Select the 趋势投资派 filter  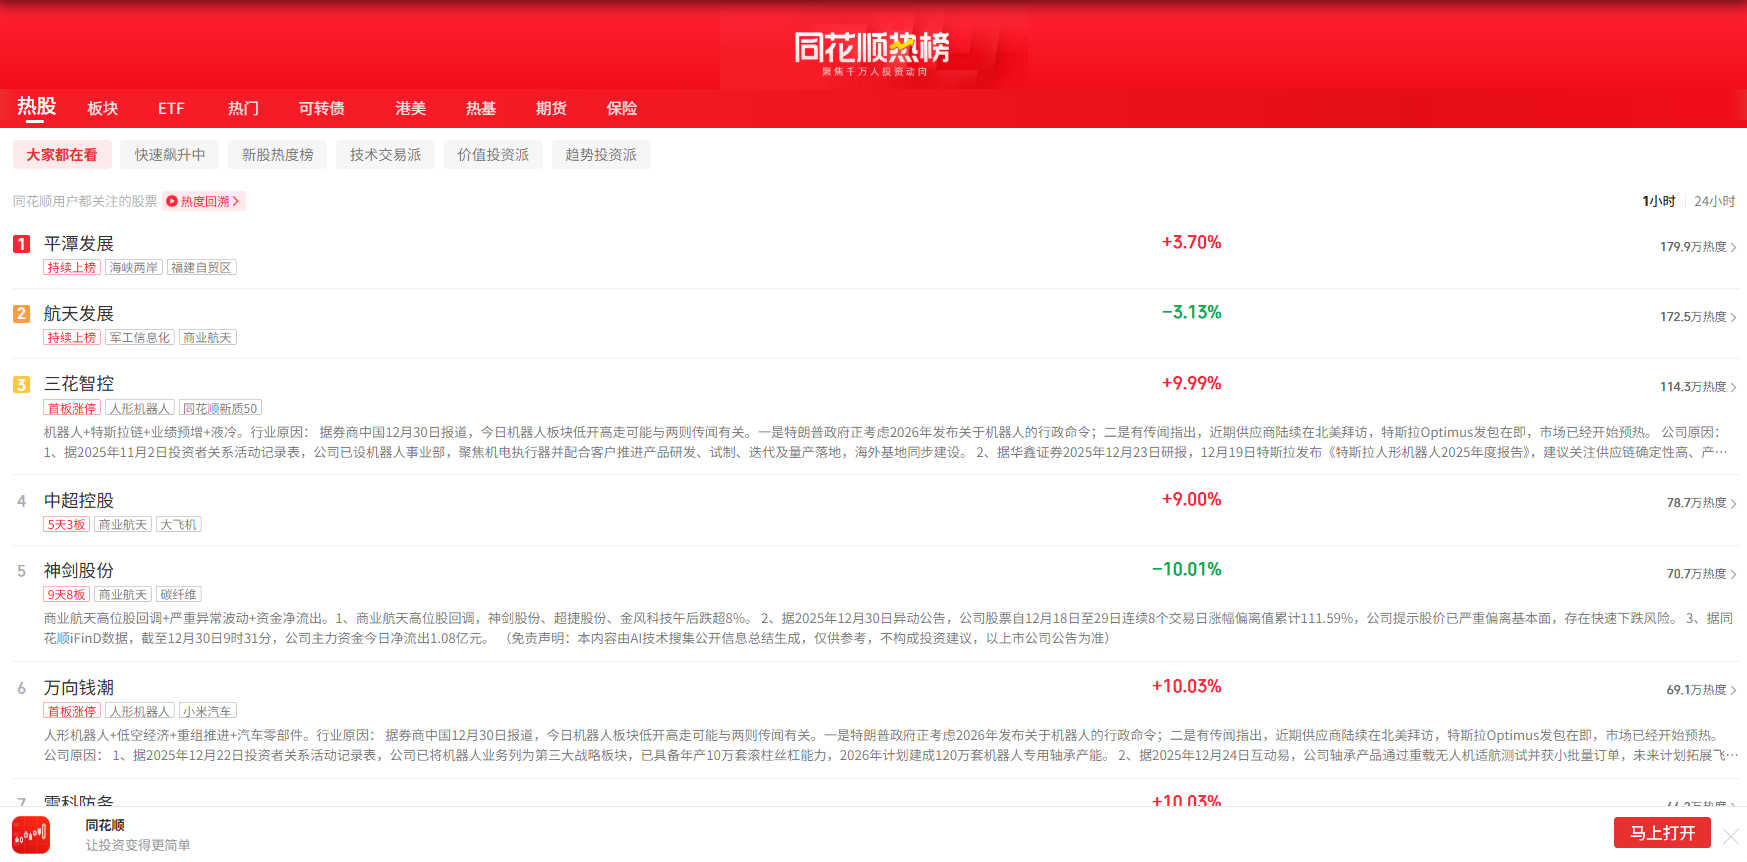tap(601, 155)
